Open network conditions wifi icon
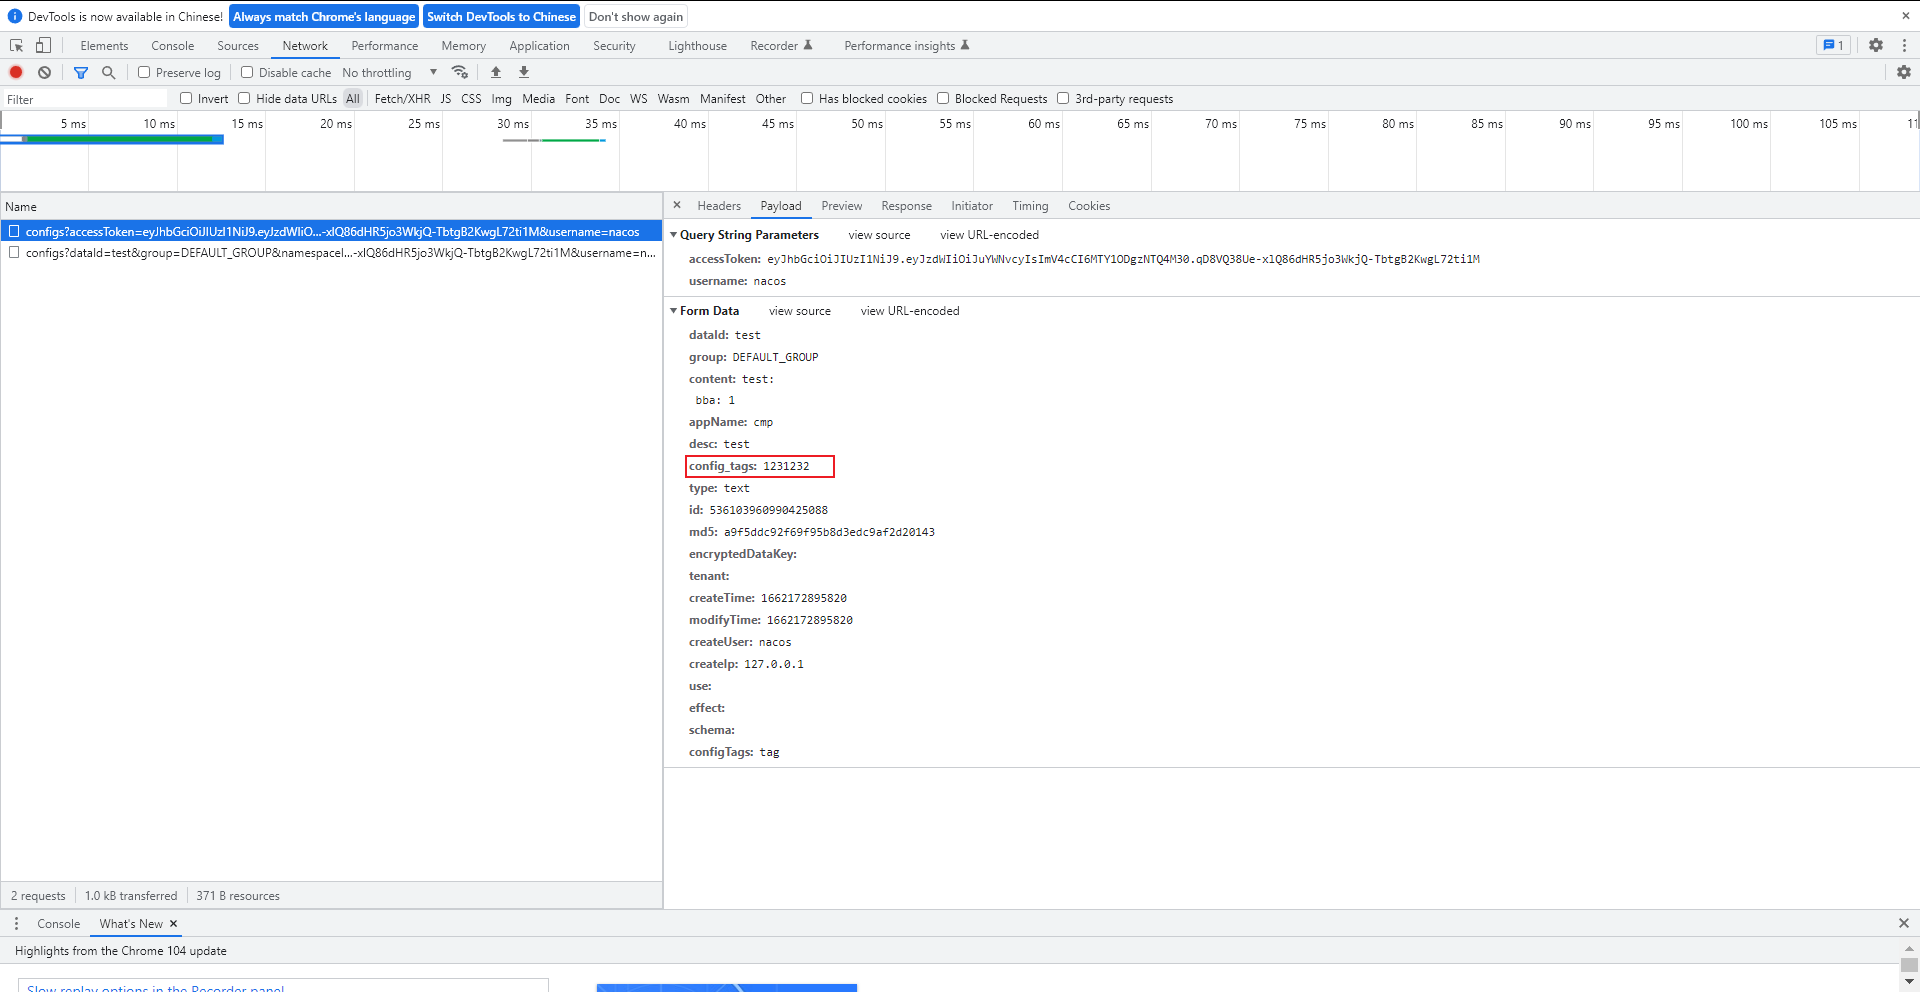1920x992 pixels. (460, 72)
